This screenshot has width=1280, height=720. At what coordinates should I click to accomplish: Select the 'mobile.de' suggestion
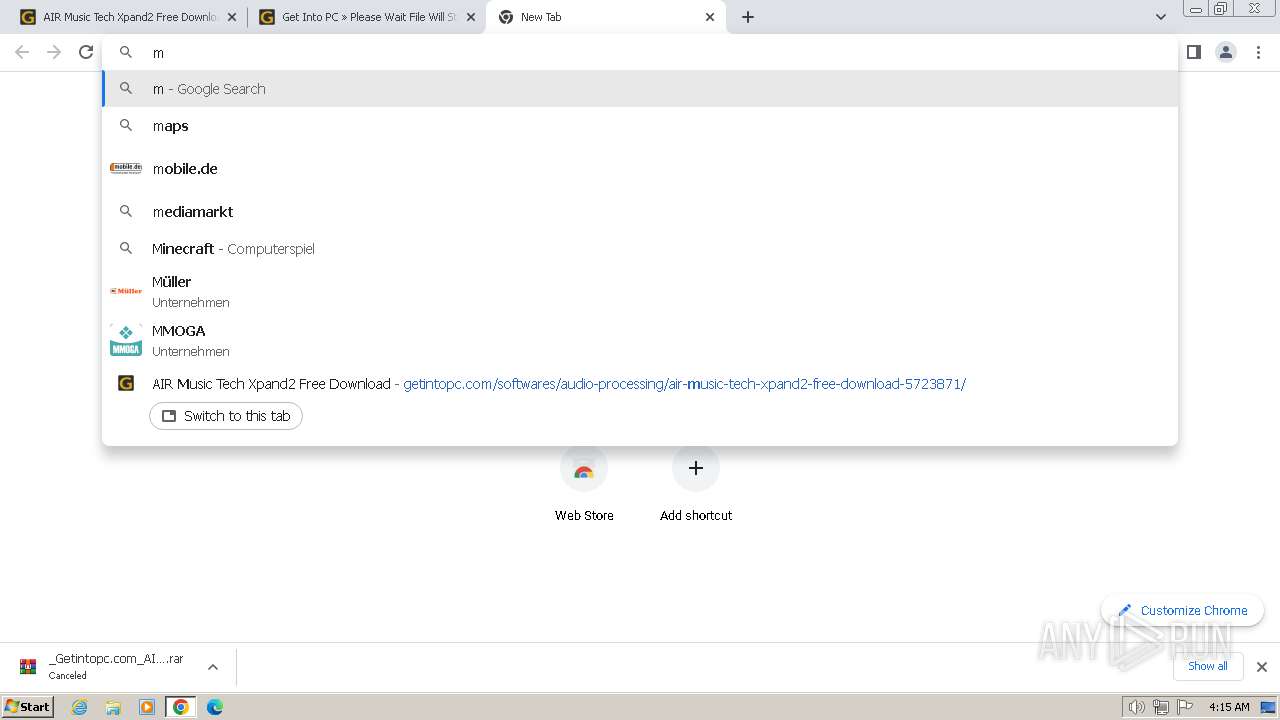click(x=640, y=168)
